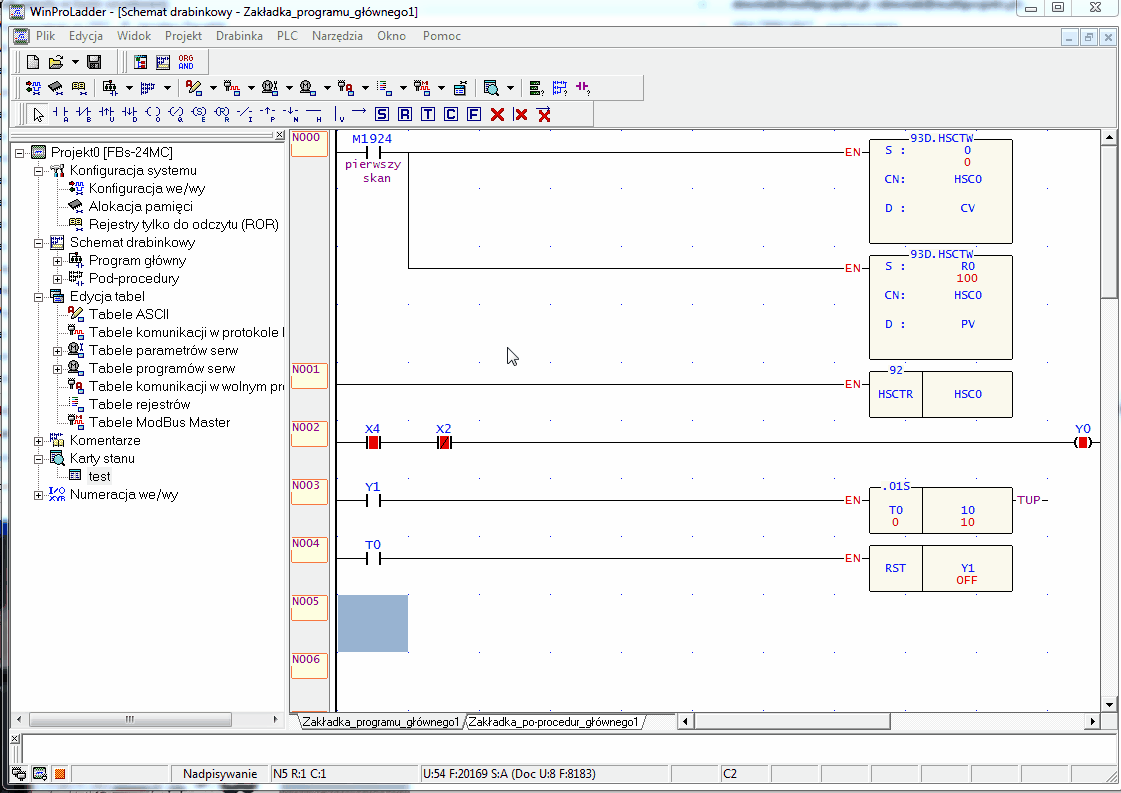Screen dimensions: 1121x793
Task: Expand Program główny node
Action: 57,261
